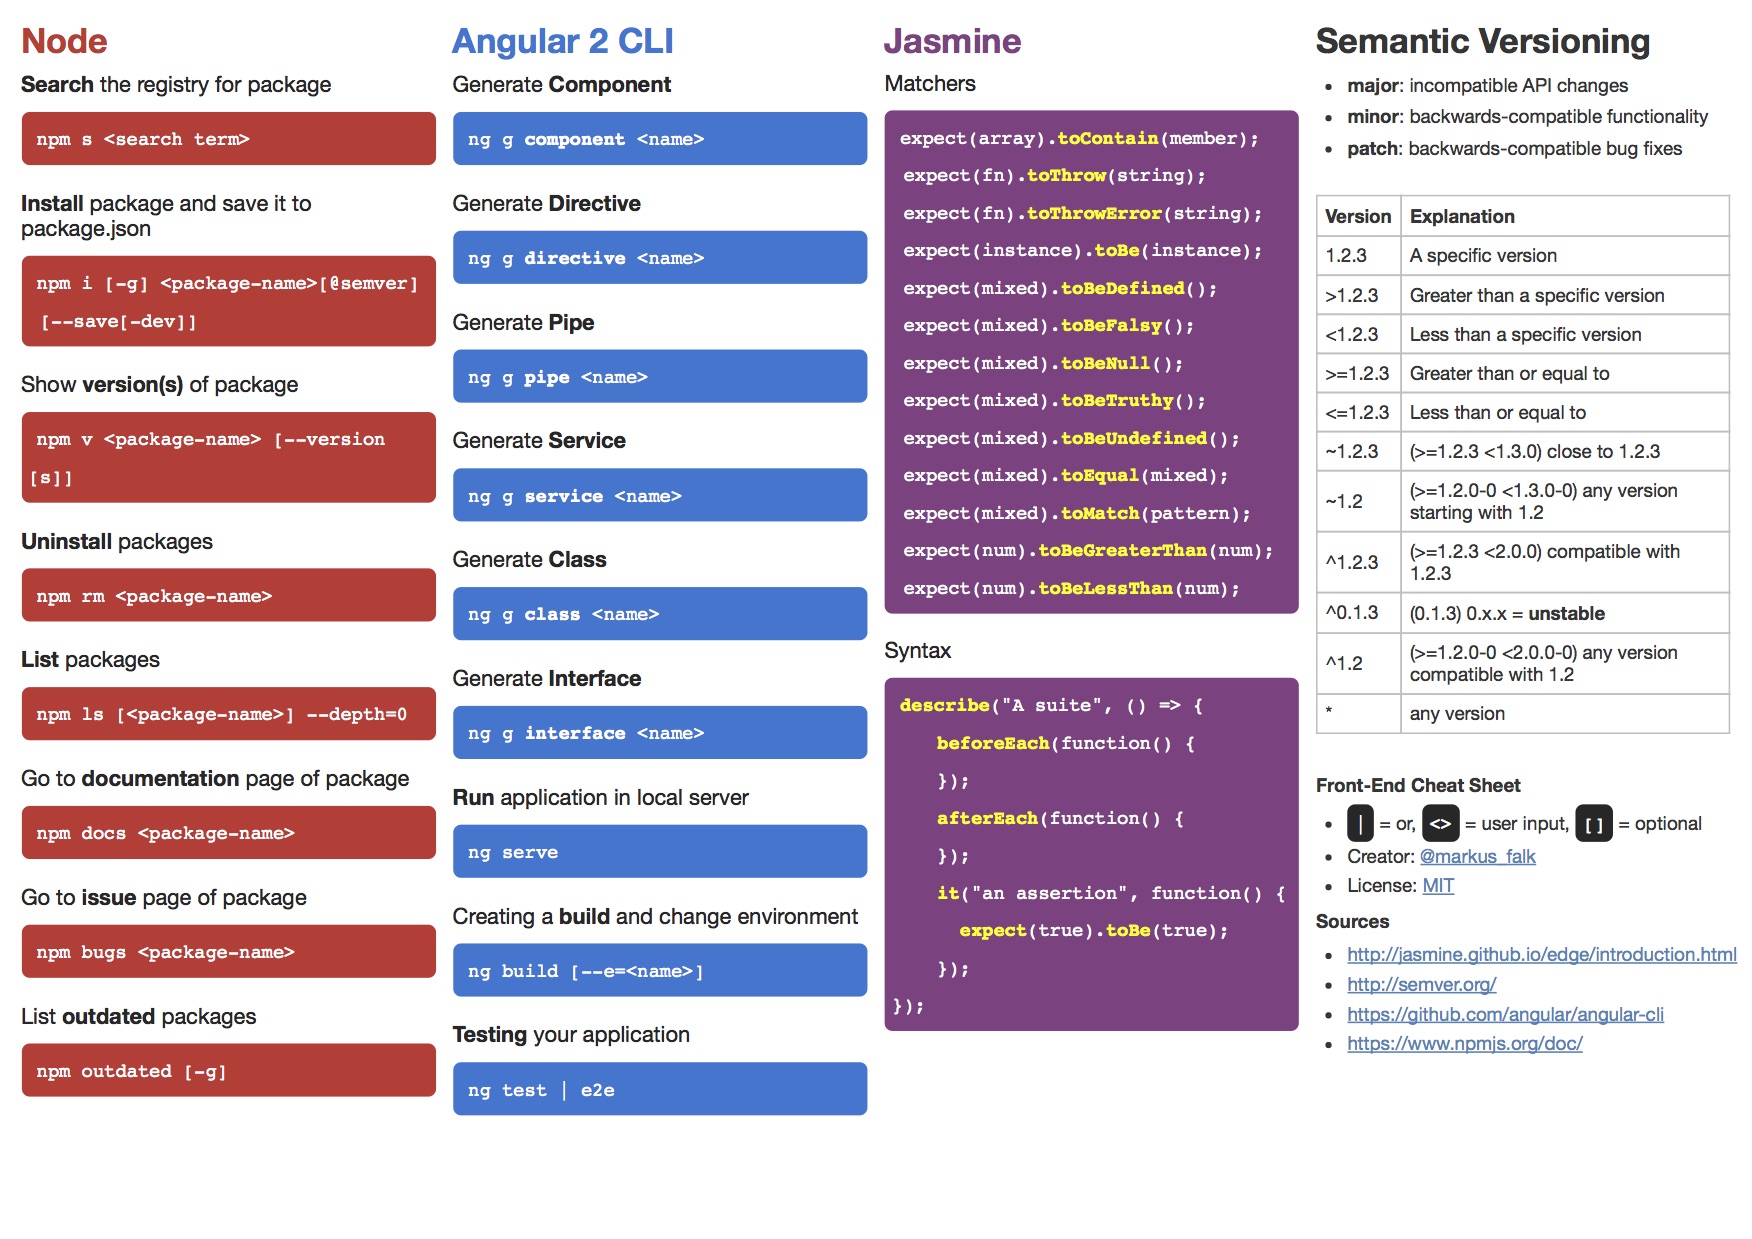Select the 'ng g directive <name>' block
Screen dimensions: 1752x1239
[660, 258]
